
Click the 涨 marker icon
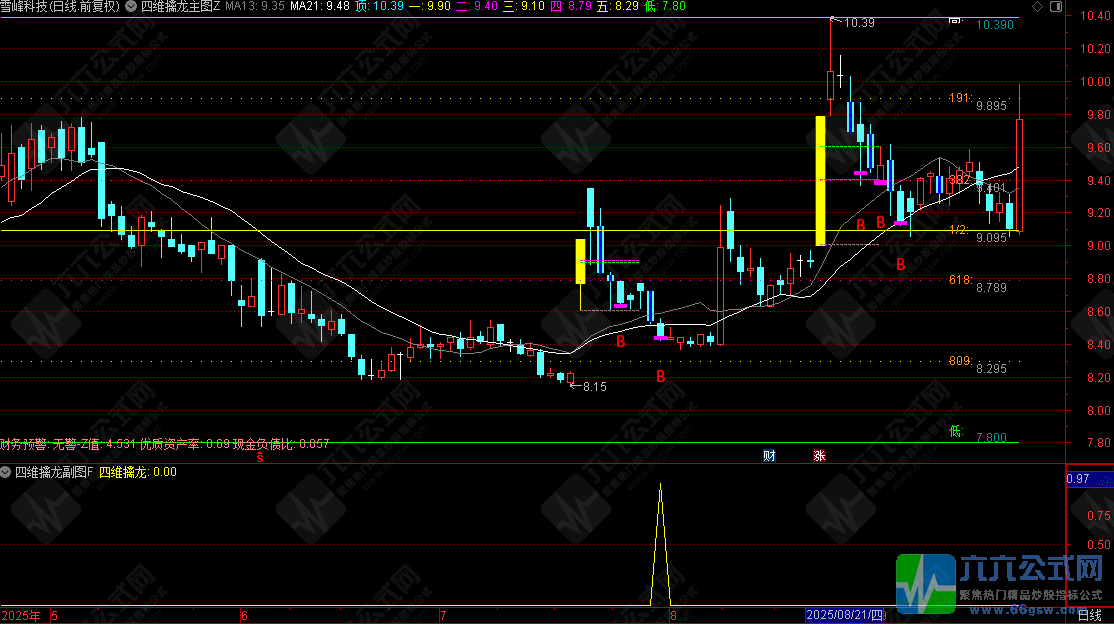pos(819,456)
